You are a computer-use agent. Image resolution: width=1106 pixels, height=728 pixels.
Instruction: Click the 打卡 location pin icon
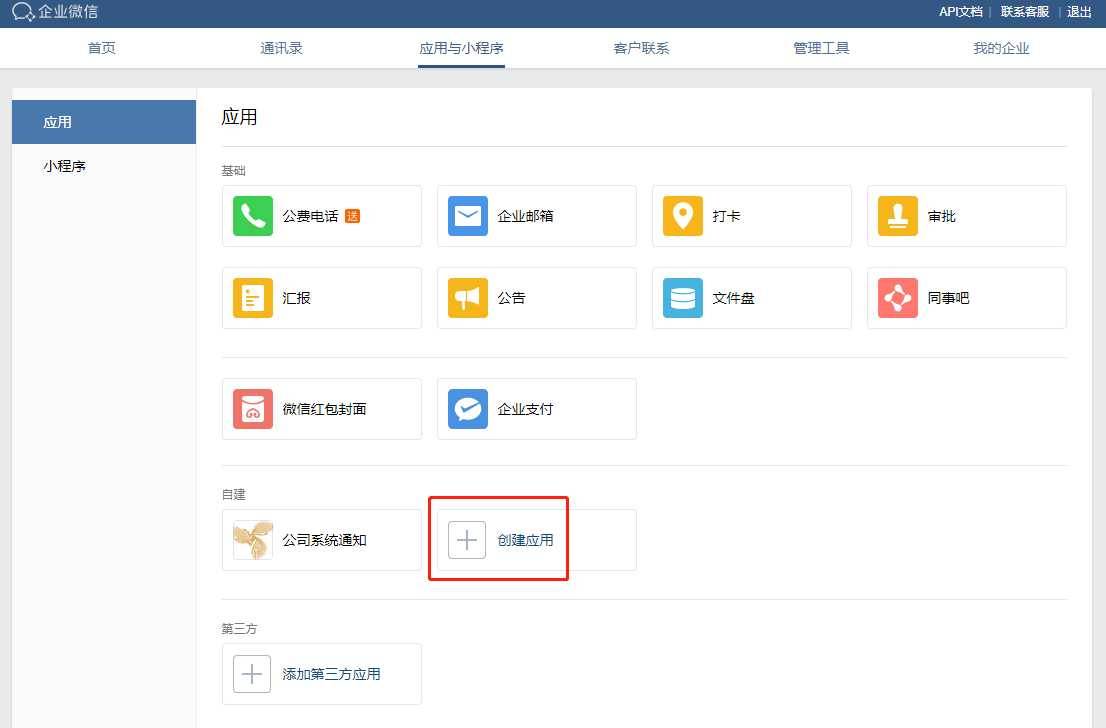(683, 216)
